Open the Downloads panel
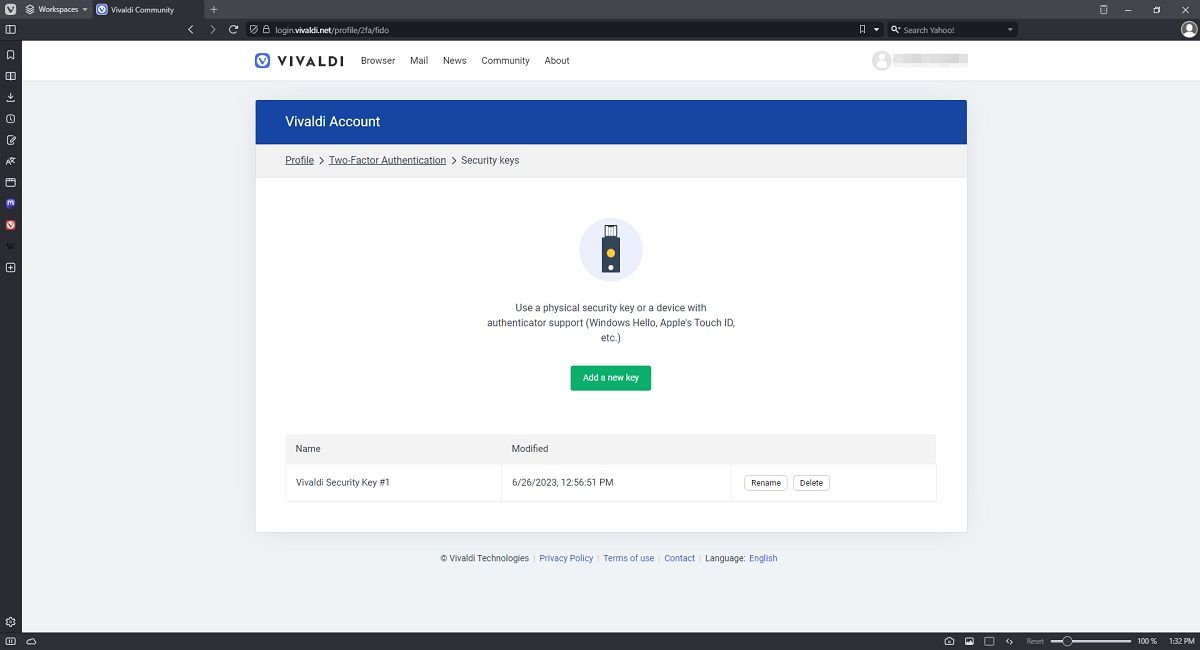 coord(10,97)
